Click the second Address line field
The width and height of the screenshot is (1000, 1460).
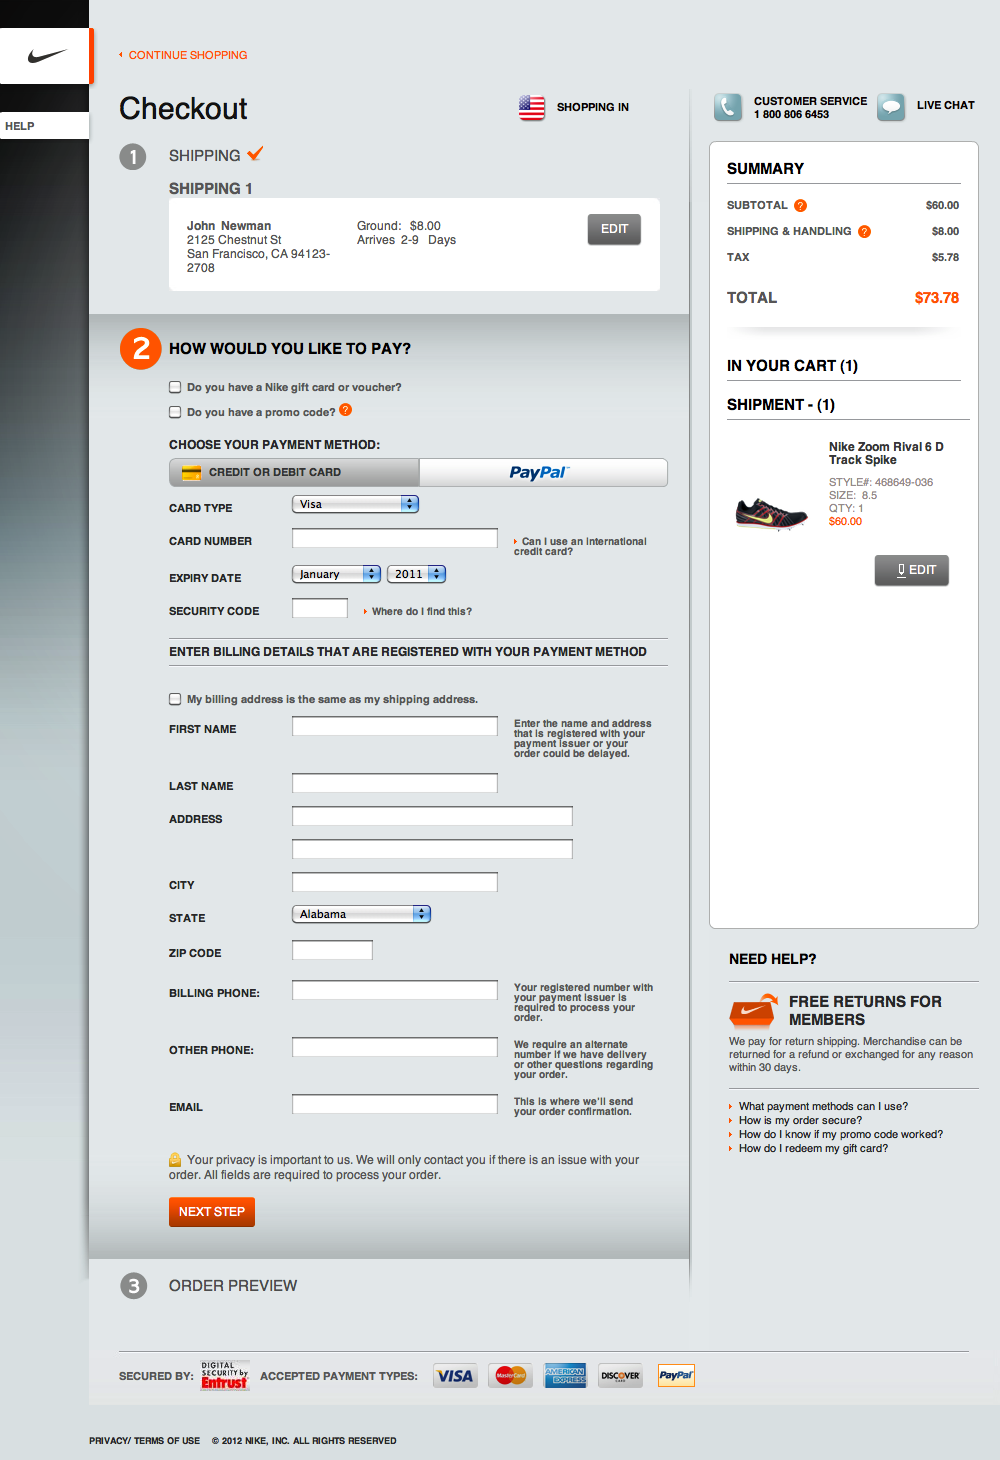click(x=432, y=849)
